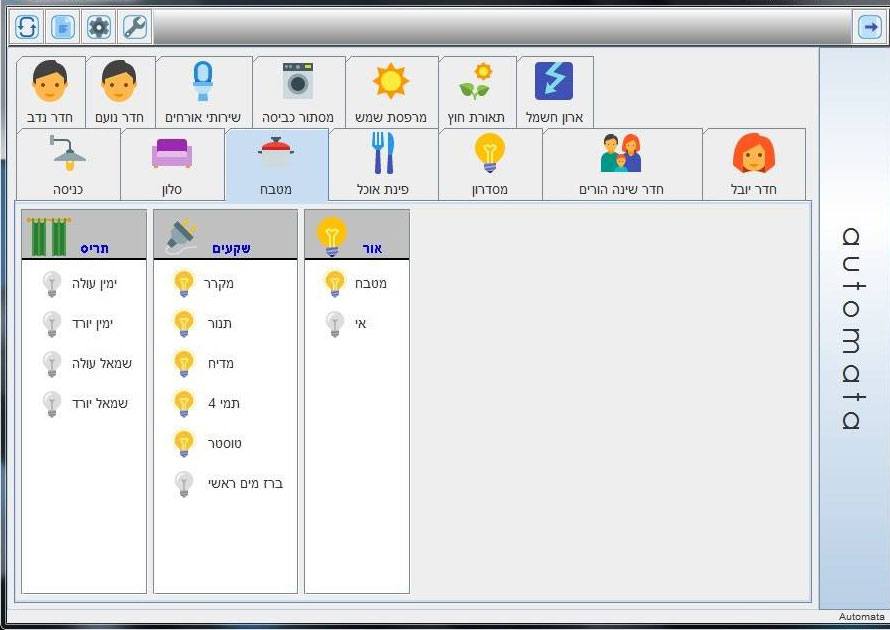
Task: Click the large light bulb in אור header
Action: 331,234
